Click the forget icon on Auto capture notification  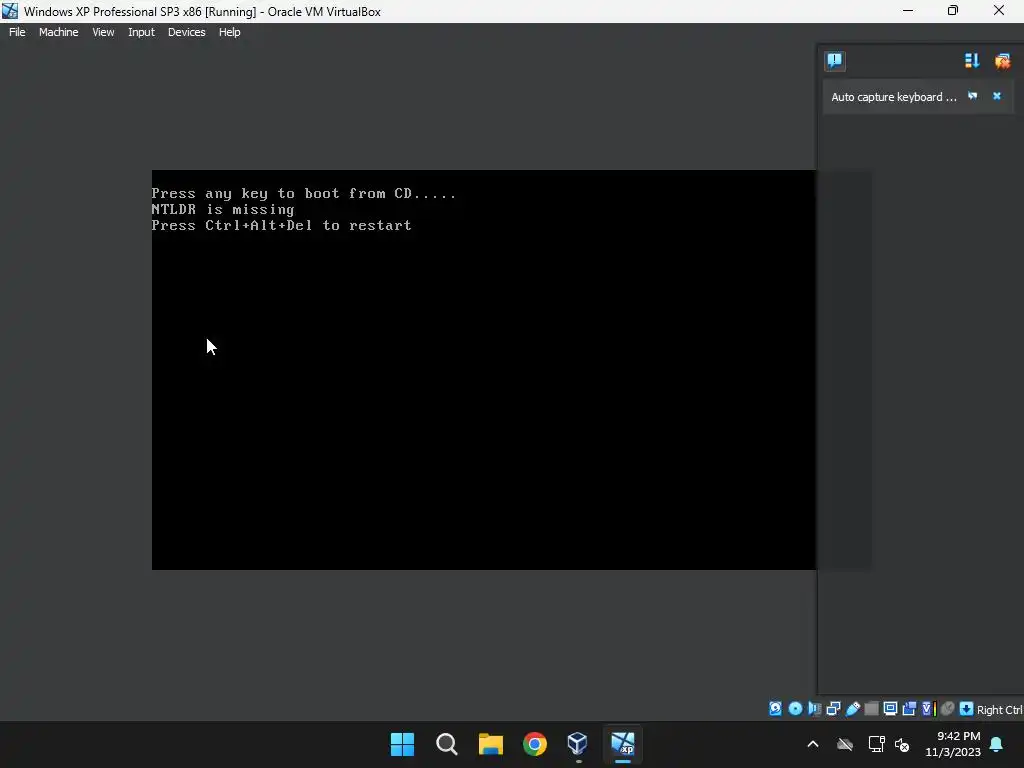[972, 96]
